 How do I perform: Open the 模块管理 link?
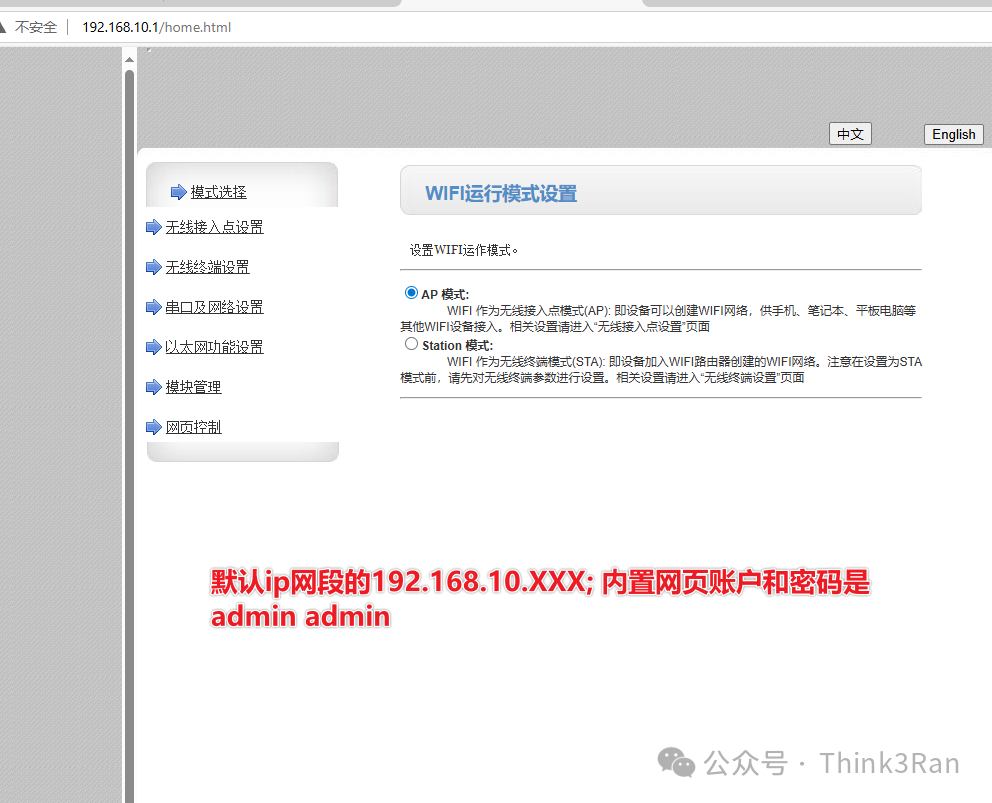(193, 388)
